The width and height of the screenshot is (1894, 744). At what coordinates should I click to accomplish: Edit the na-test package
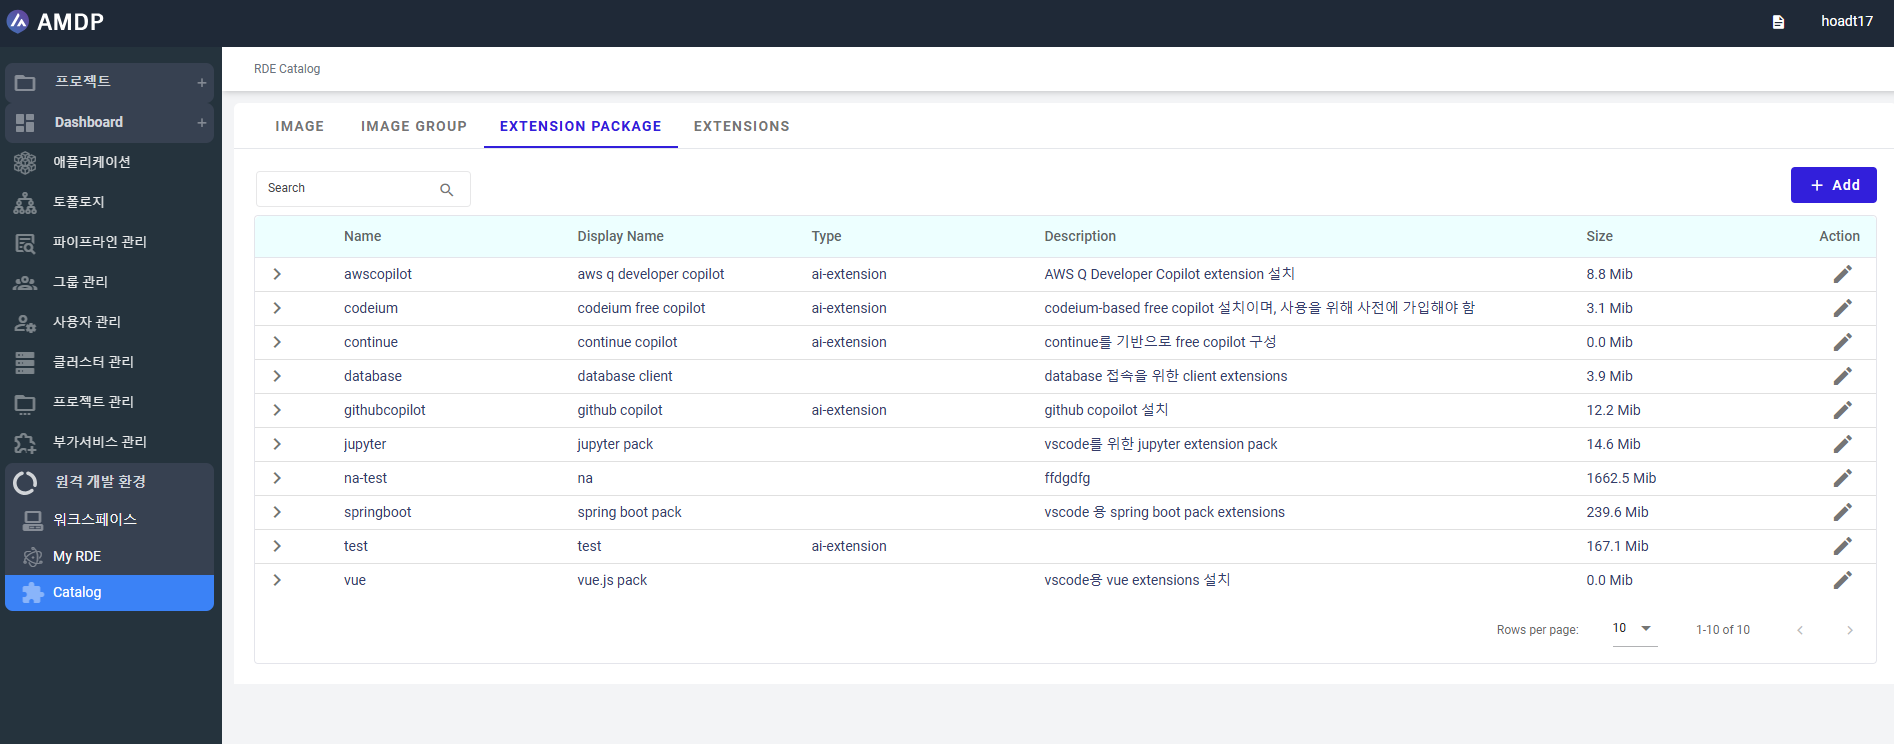(1842, 478)
